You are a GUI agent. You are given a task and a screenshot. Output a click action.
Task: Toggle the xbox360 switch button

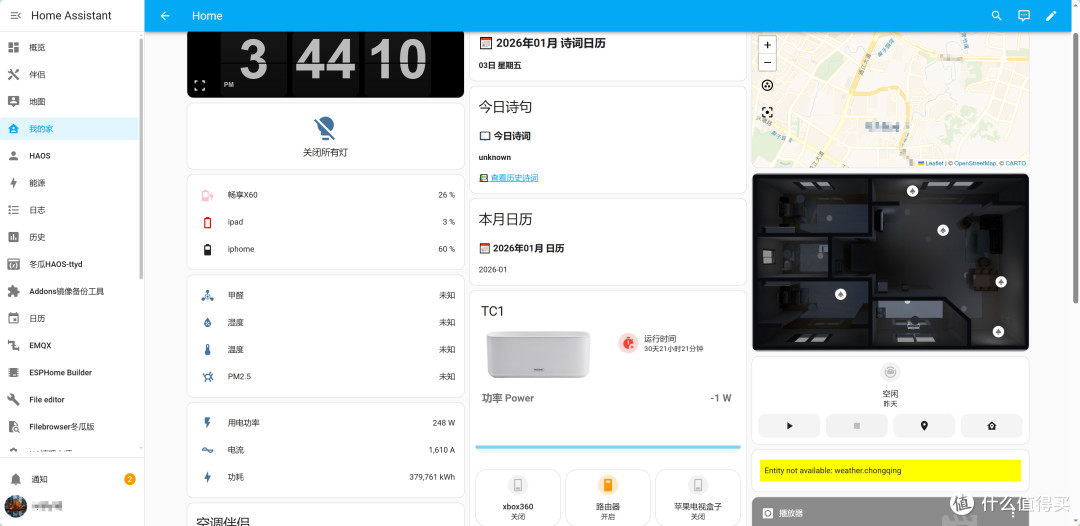pyautogui.click(x=518, y=496)
